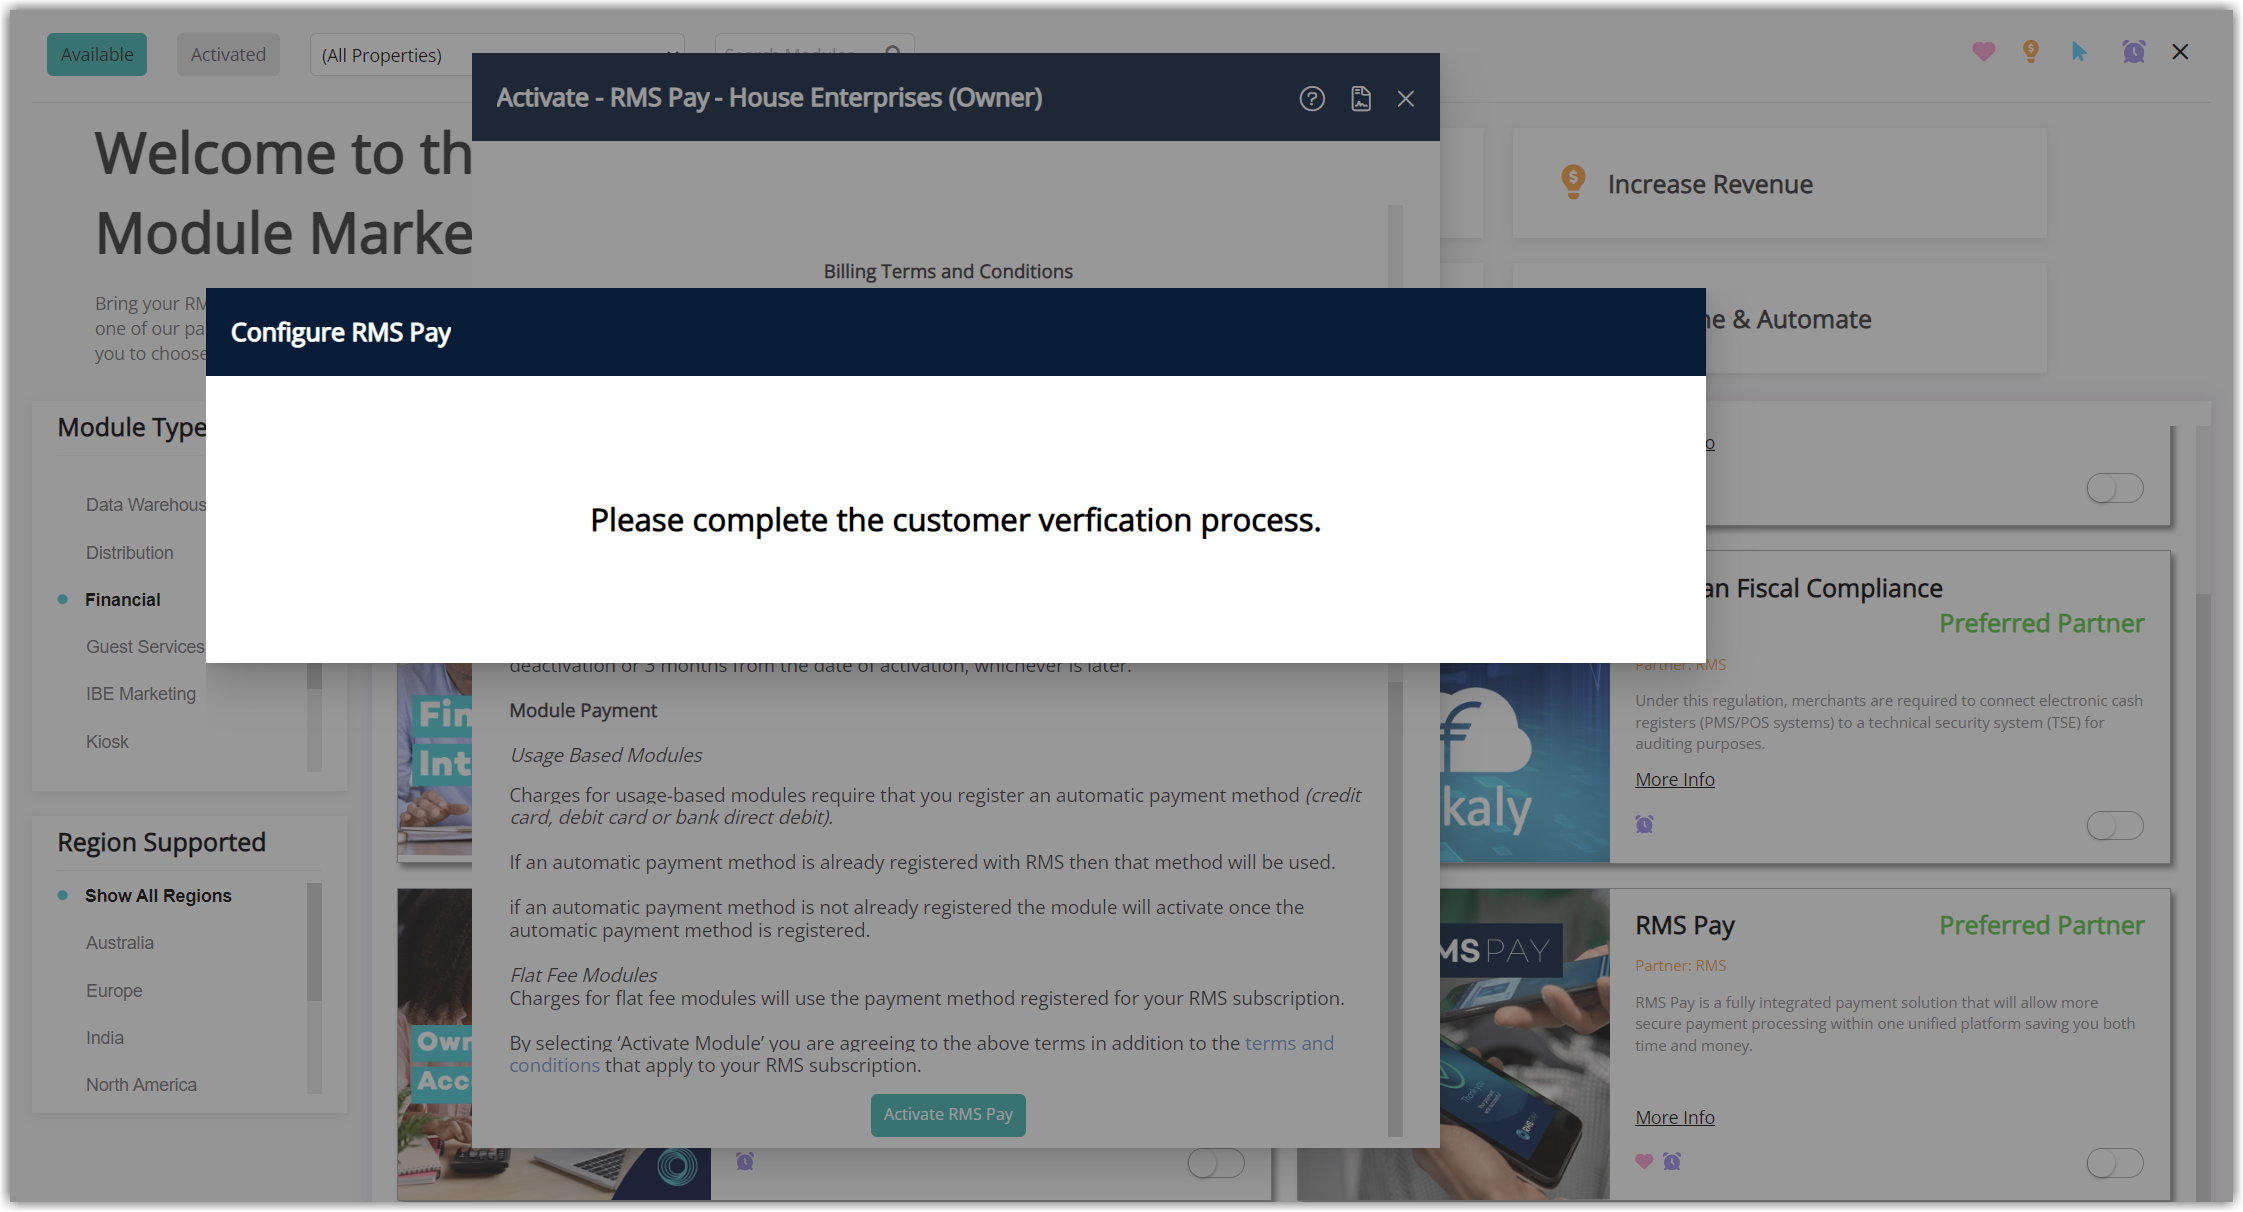Click the Billing Terms and Conditions heading
This screenshot has height=1212, width=2243.
948,271
